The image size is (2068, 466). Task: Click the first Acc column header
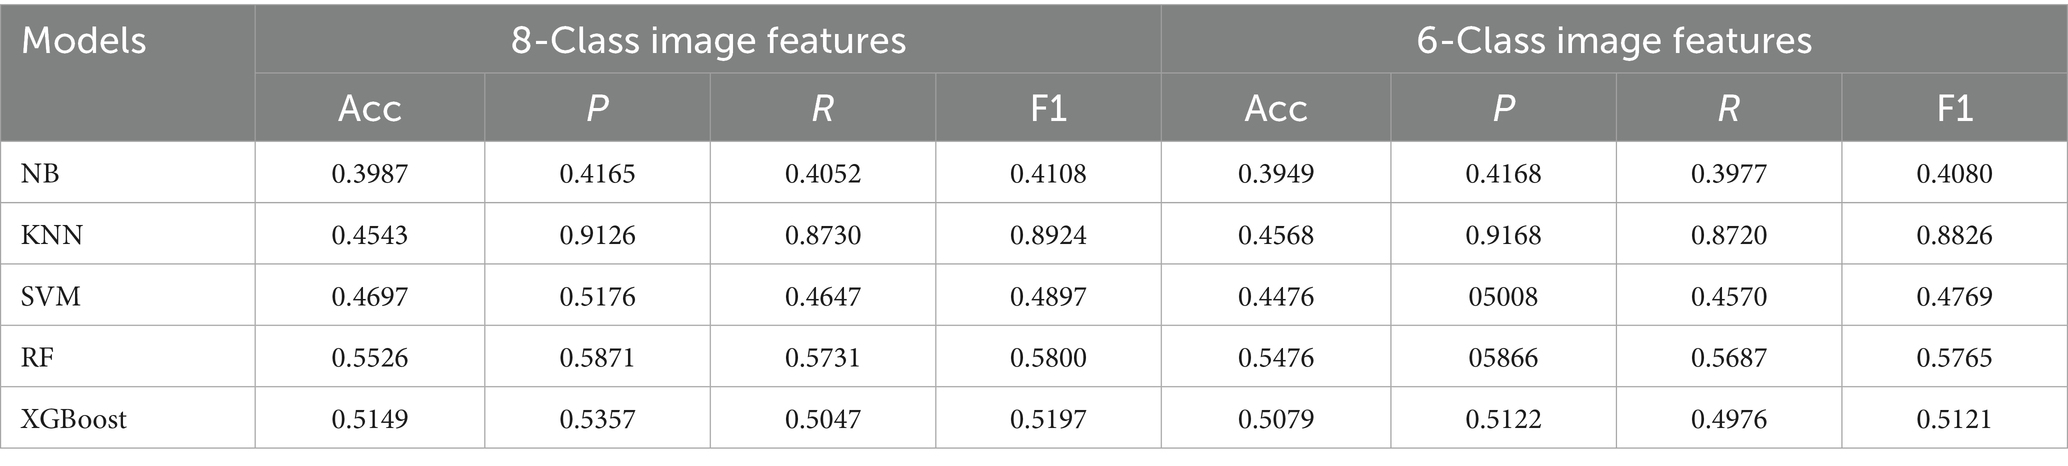(x=370, y=108)
